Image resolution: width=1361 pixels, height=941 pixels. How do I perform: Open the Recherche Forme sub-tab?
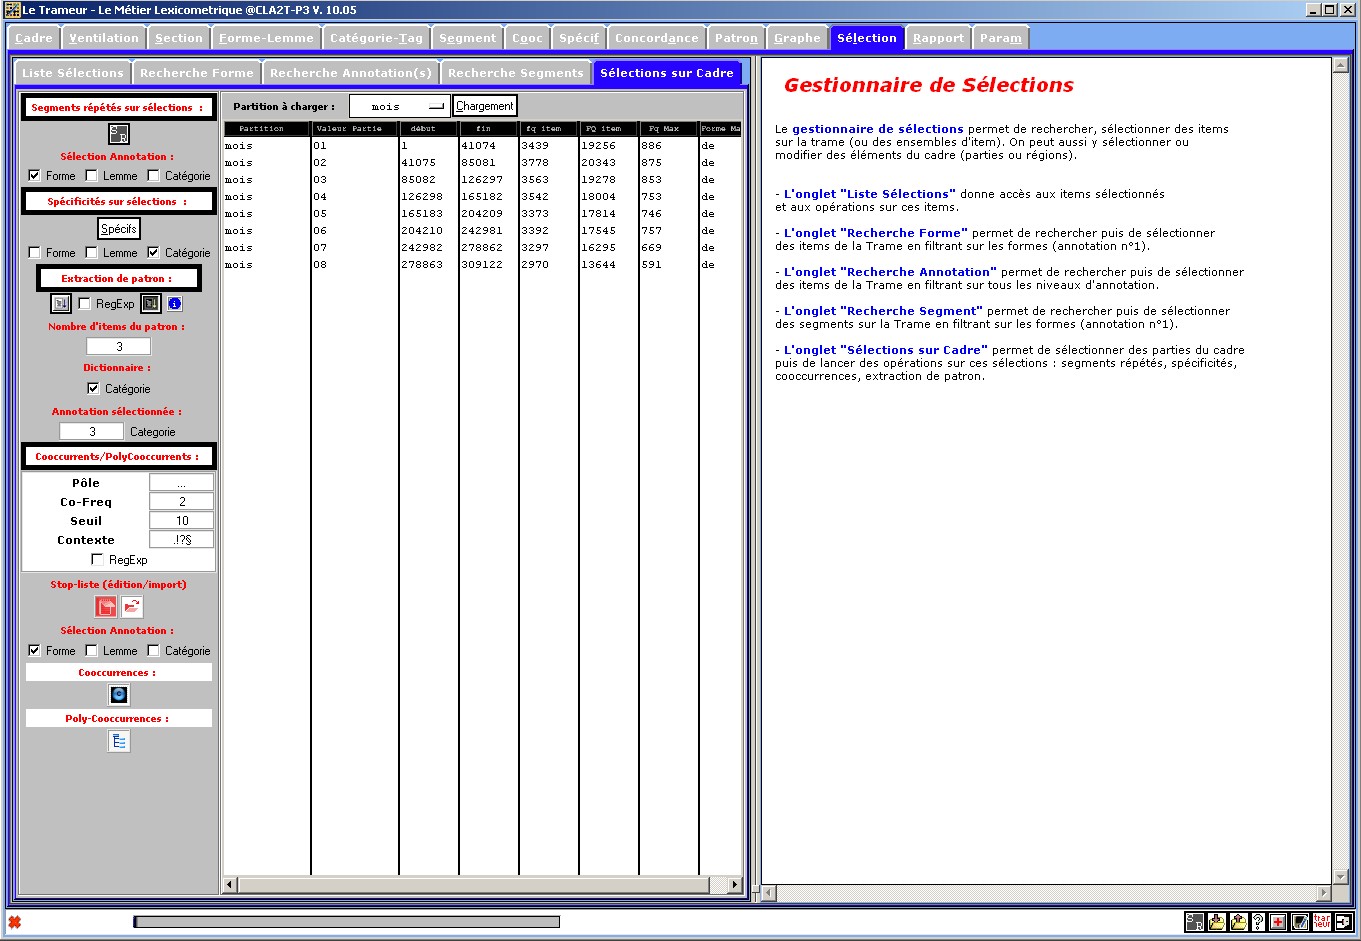pyautogui.click(x=197, y=73)
